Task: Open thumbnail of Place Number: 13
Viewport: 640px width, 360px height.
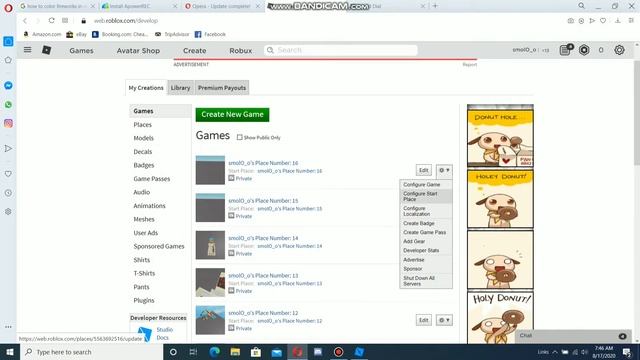Action: pyautogui.click(x=210, y=282)
